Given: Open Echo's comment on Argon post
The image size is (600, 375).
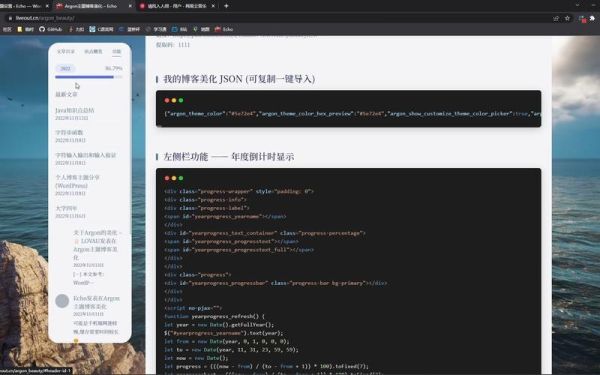Looking at the screenshot, I should point(96,302).
